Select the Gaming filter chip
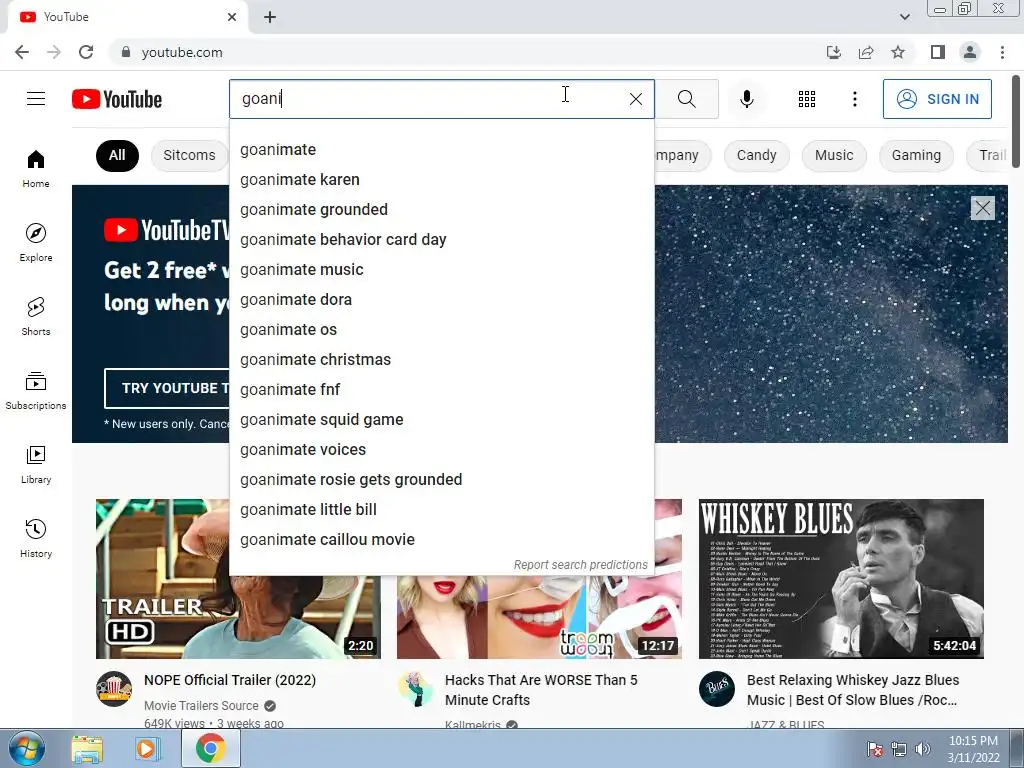 [x=916, y=155]
